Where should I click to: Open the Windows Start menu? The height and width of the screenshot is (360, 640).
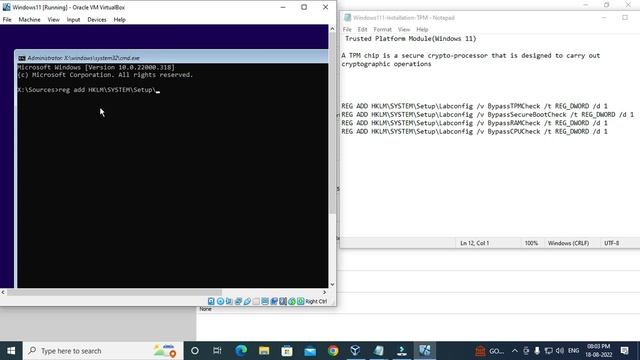pos(11,351)
